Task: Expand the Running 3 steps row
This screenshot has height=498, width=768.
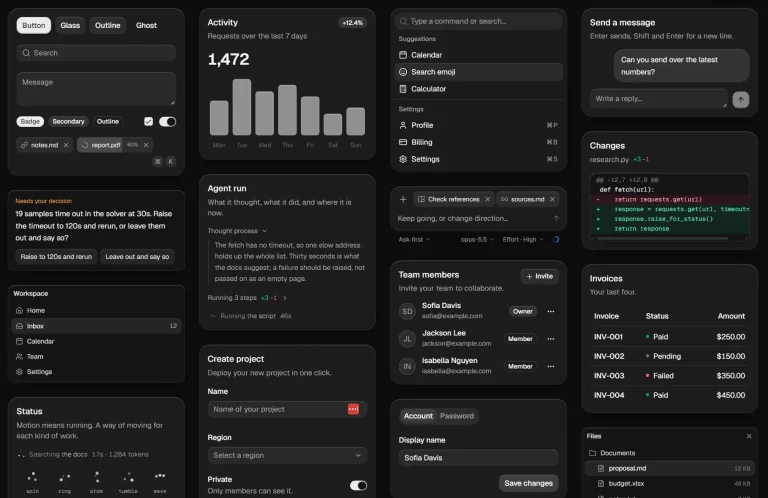Action: tap(247, 298)
